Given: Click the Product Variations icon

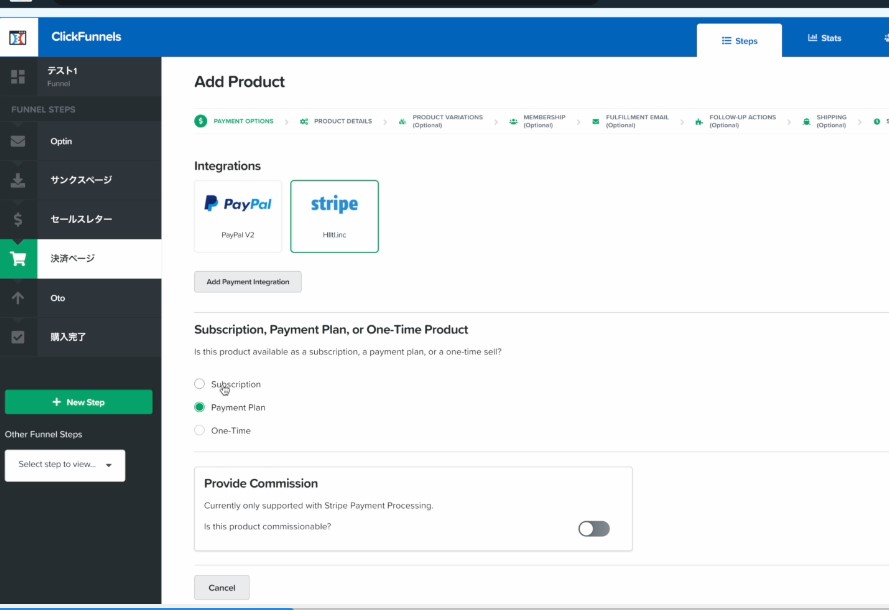Looking at the screenshot, I should click(x=402, y=121).
